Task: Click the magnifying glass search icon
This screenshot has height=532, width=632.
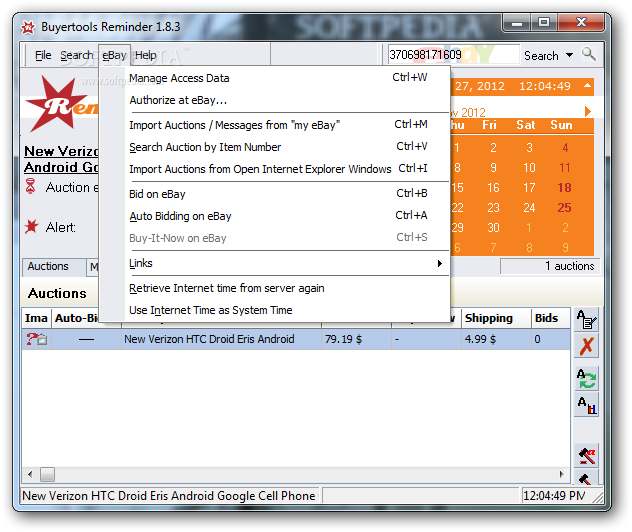Action: click(x=588, y=54)
